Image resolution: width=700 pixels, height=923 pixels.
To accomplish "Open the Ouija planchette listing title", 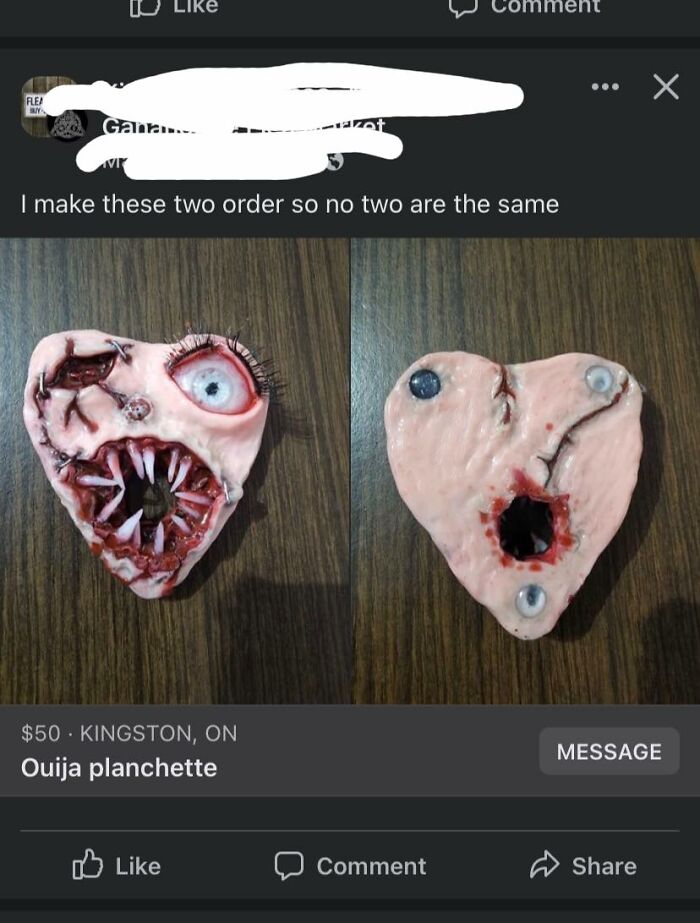I will tap(119, 768).
